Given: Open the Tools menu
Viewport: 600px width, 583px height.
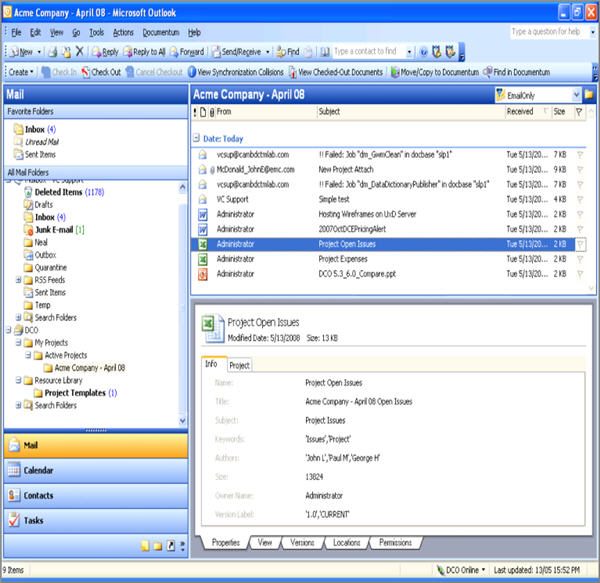Looking at the screenshot, I should pos(96,33).
